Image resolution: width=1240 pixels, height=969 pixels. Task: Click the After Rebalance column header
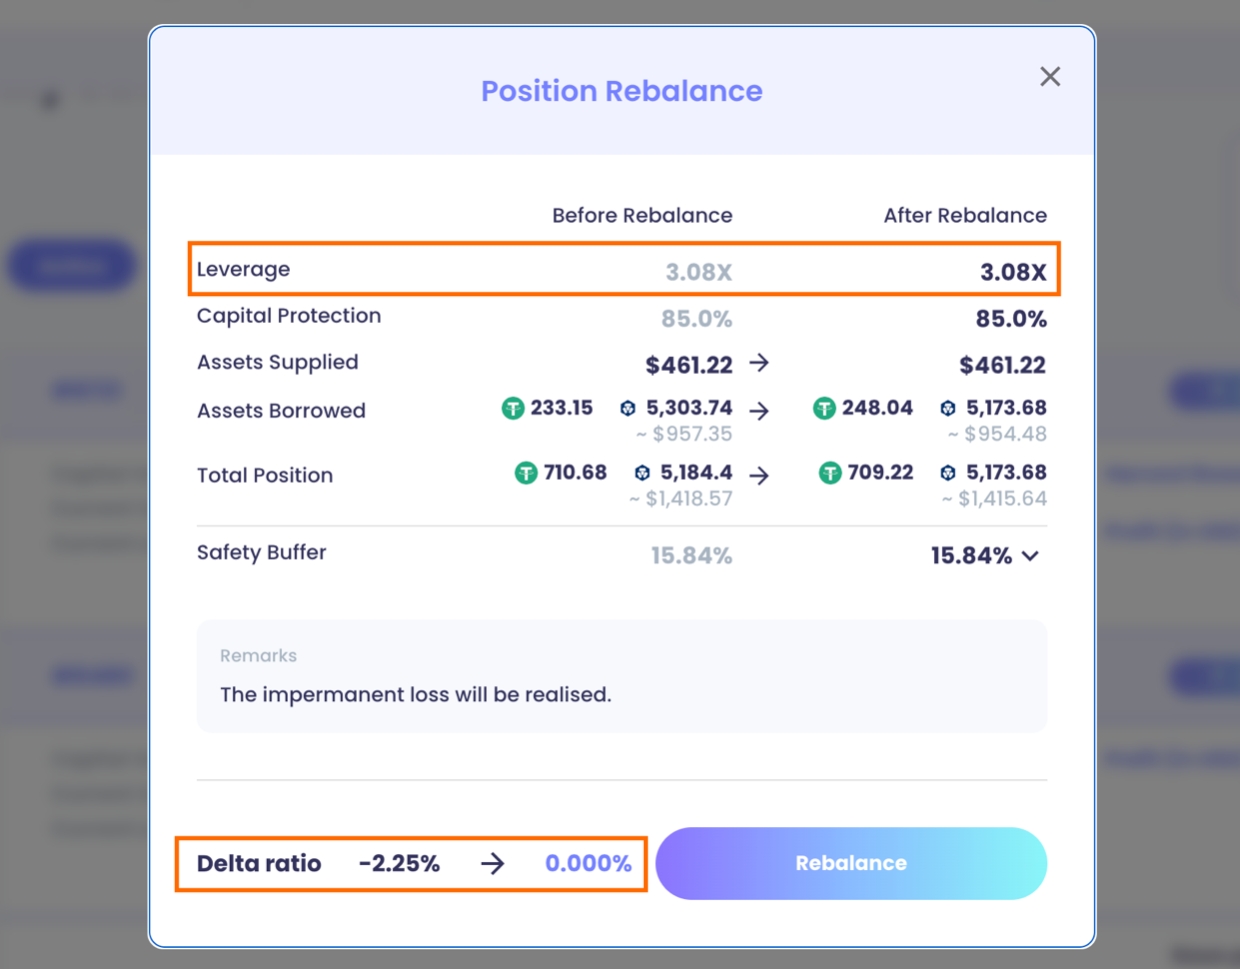coord(964,215)
